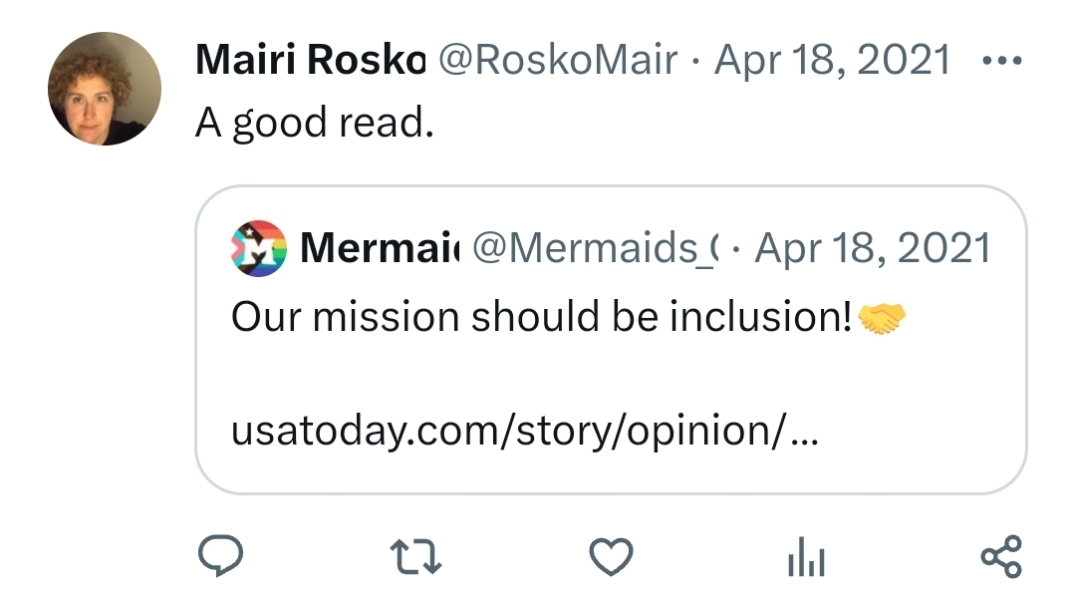Open the tweet's Apr 18, 2021 timestamp

click(833, 61)
